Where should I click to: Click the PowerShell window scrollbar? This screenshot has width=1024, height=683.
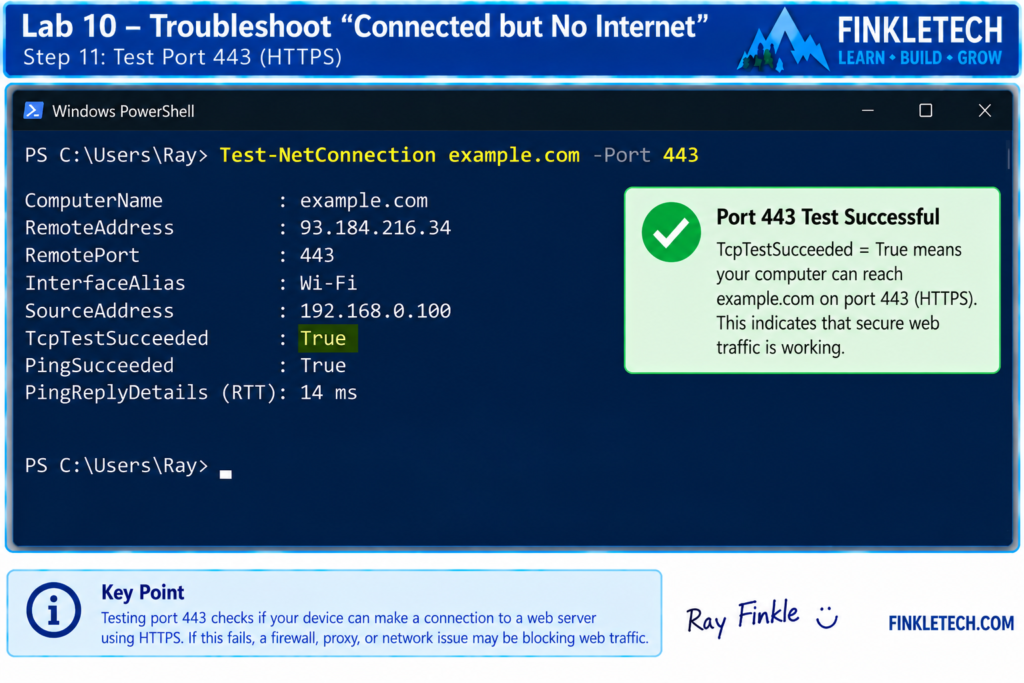pos(1008,158)
